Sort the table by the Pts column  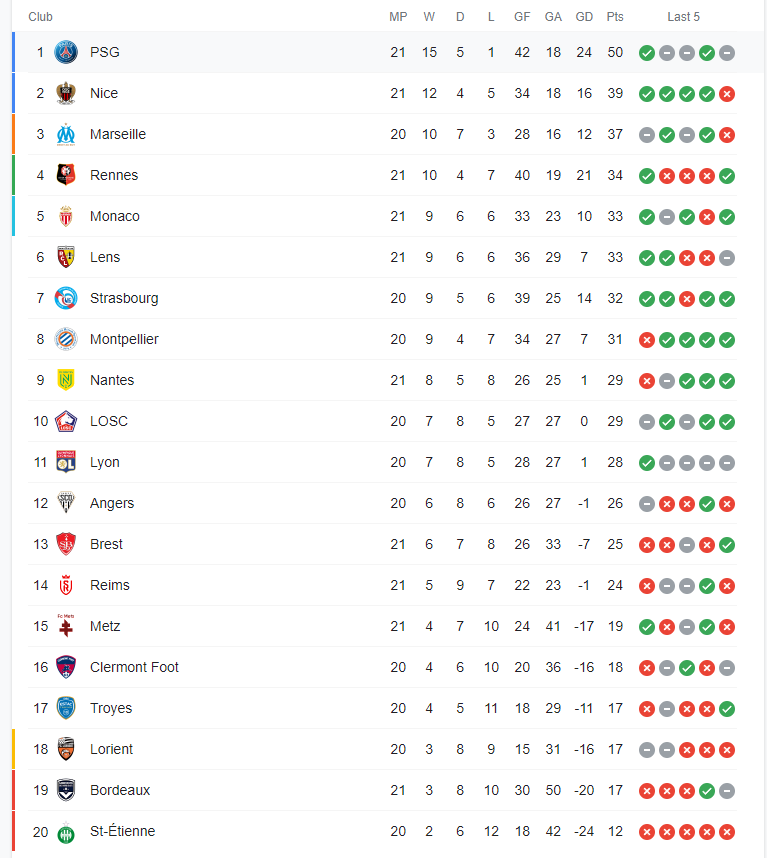[615, 16]
